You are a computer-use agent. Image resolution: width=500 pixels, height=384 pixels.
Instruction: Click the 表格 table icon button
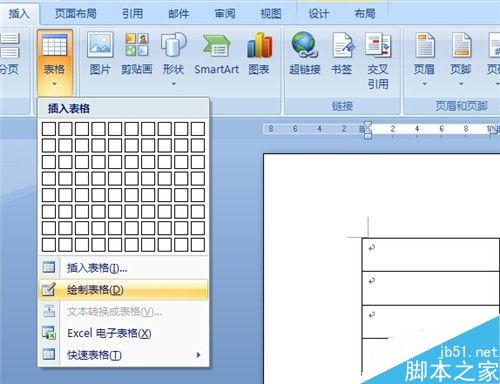[x=54, y=45]
